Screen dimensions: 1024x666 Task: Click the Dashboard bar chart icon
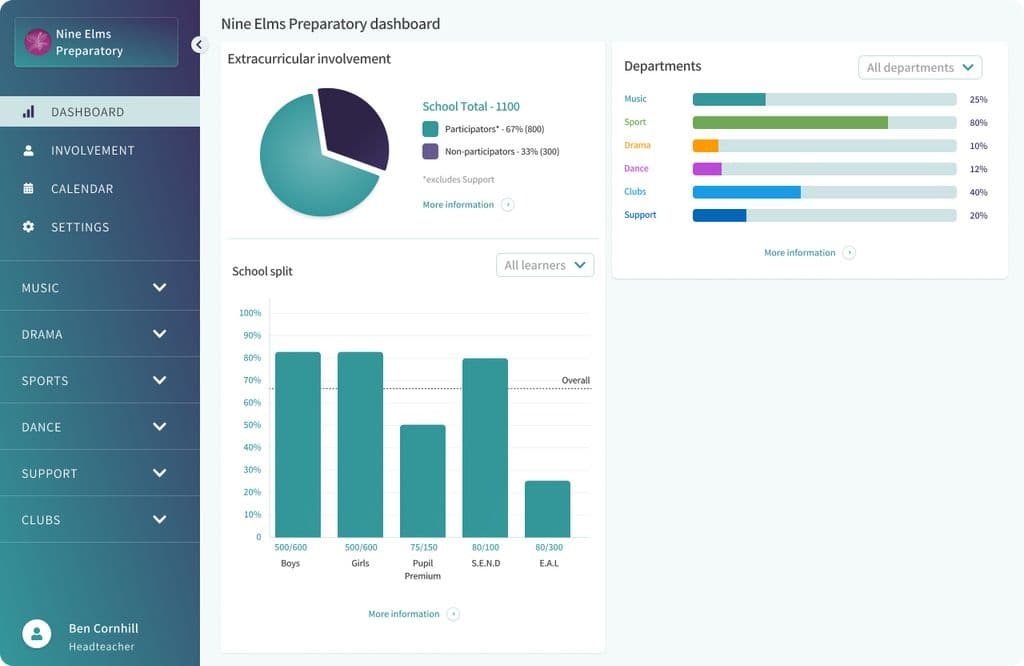[29, 112]
